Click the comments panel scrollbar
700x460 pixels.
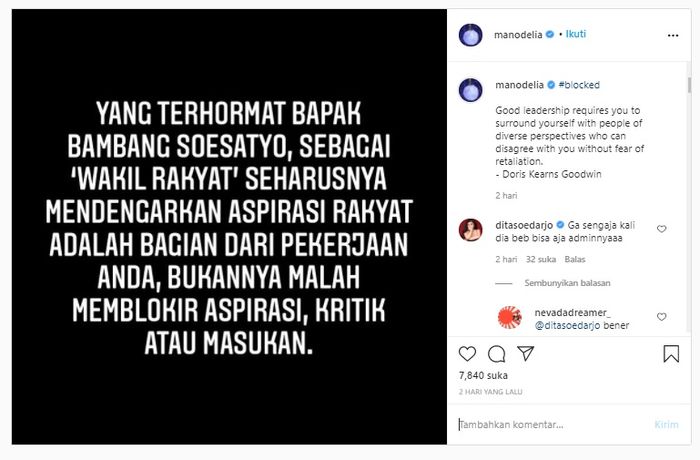coord(689,85)
